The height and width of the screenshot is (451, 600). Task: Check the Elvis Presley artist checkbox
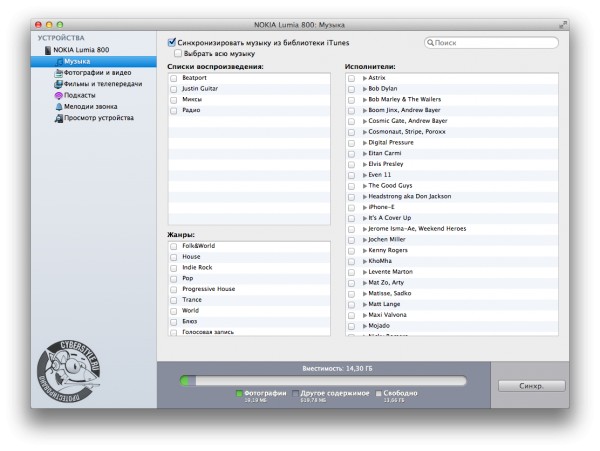[351, 164]
